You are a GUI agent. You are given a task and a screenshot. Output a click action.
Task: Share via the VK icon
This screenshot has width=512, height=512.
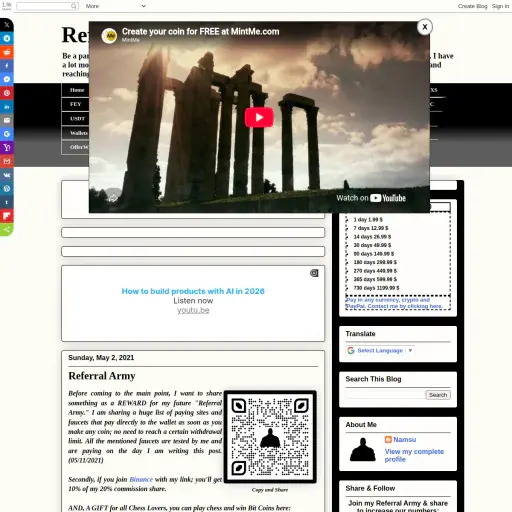(x=7, y=175)
